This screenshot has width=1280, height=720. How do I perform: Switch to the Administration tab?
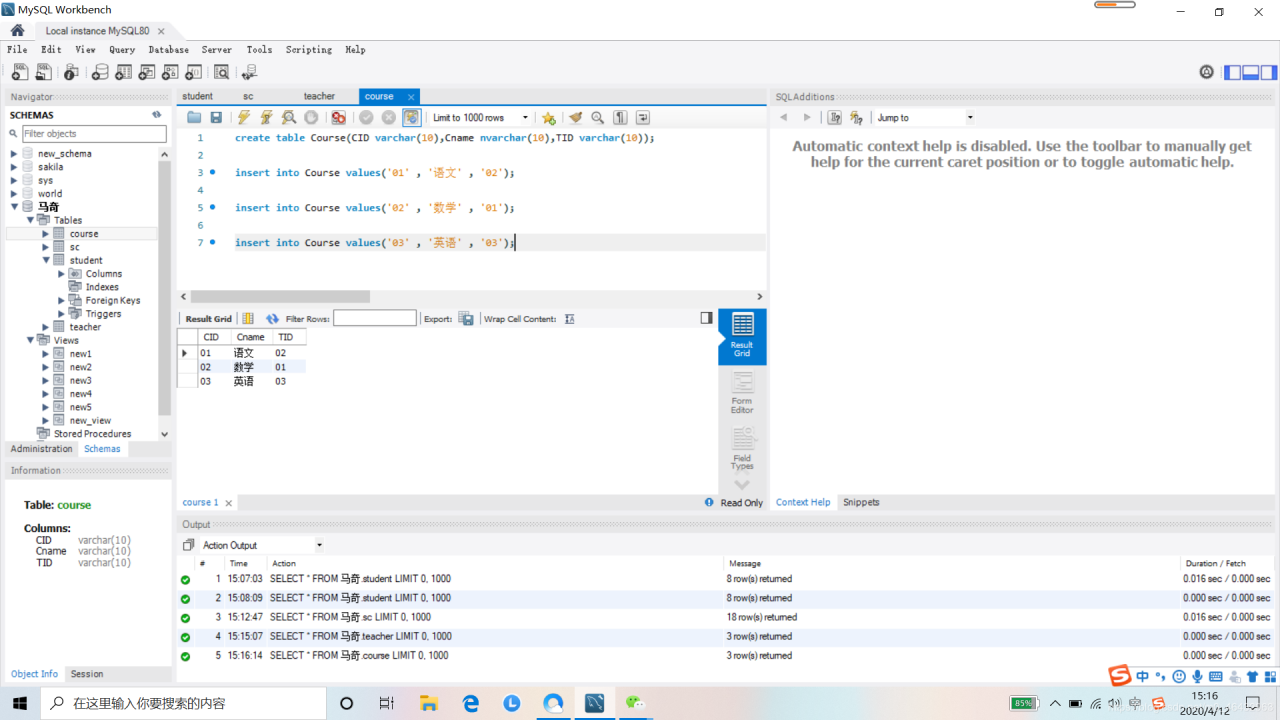[x=41, y=449]
